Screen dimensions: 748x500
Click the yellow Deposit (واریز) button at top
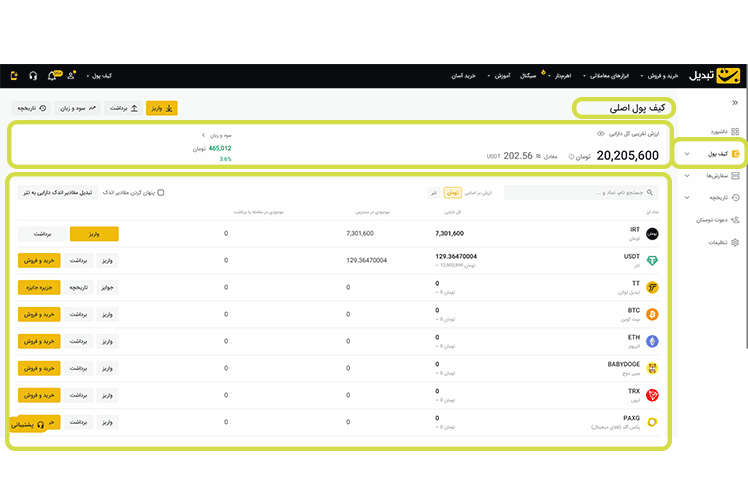click(x=161, y=108)
